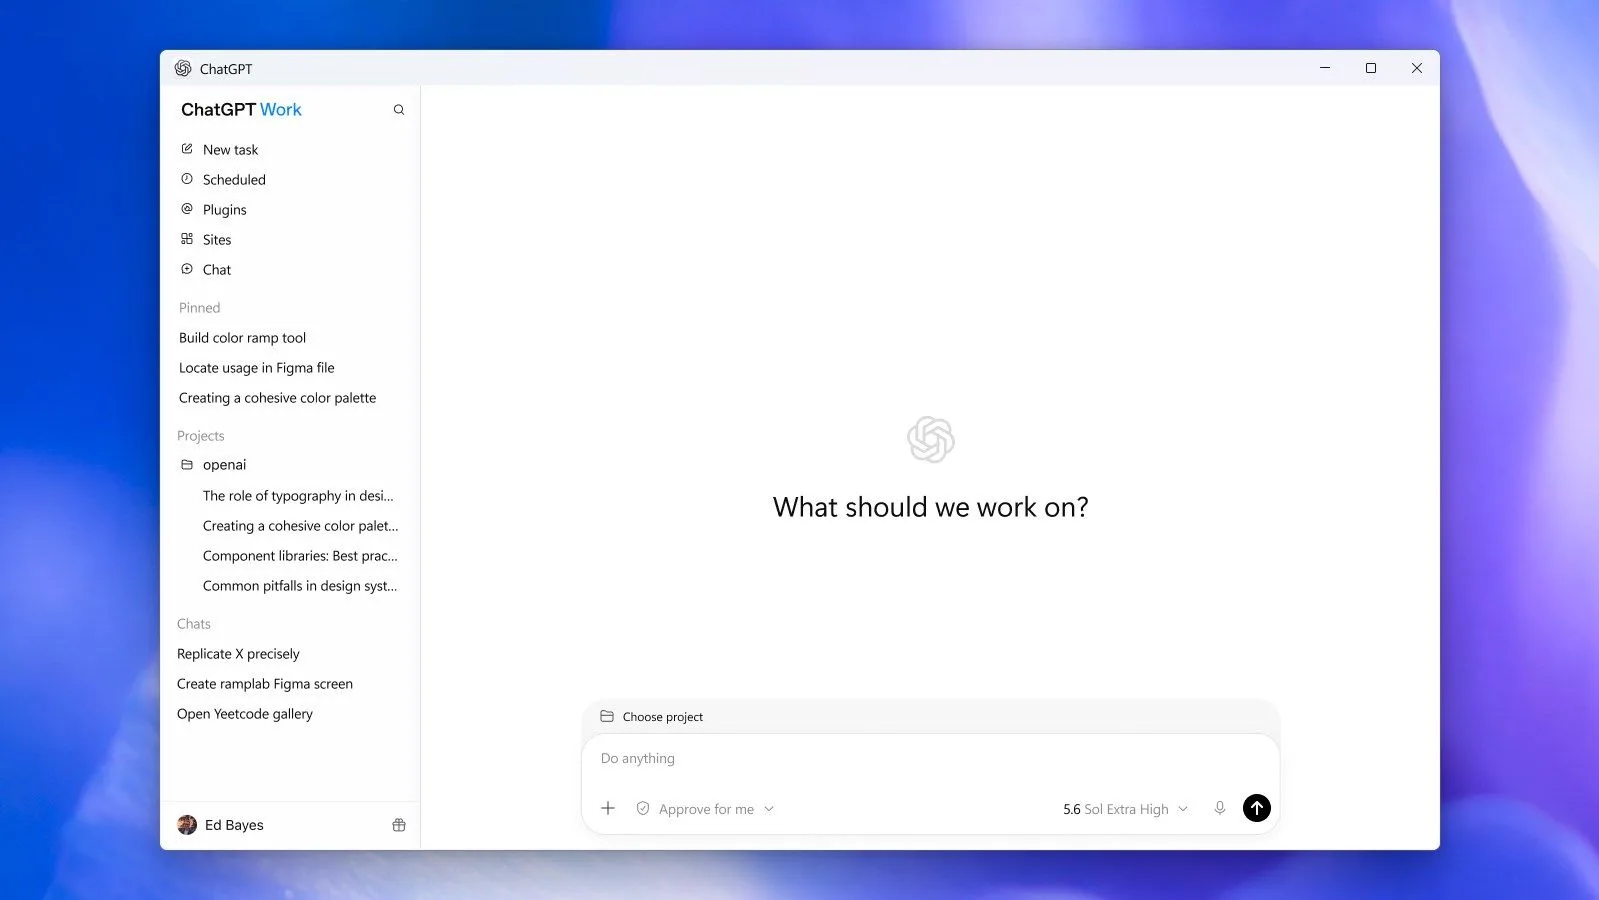Click the ChatGPT logo in the title bar
The image size is (1599, 900).
[183, 68]
